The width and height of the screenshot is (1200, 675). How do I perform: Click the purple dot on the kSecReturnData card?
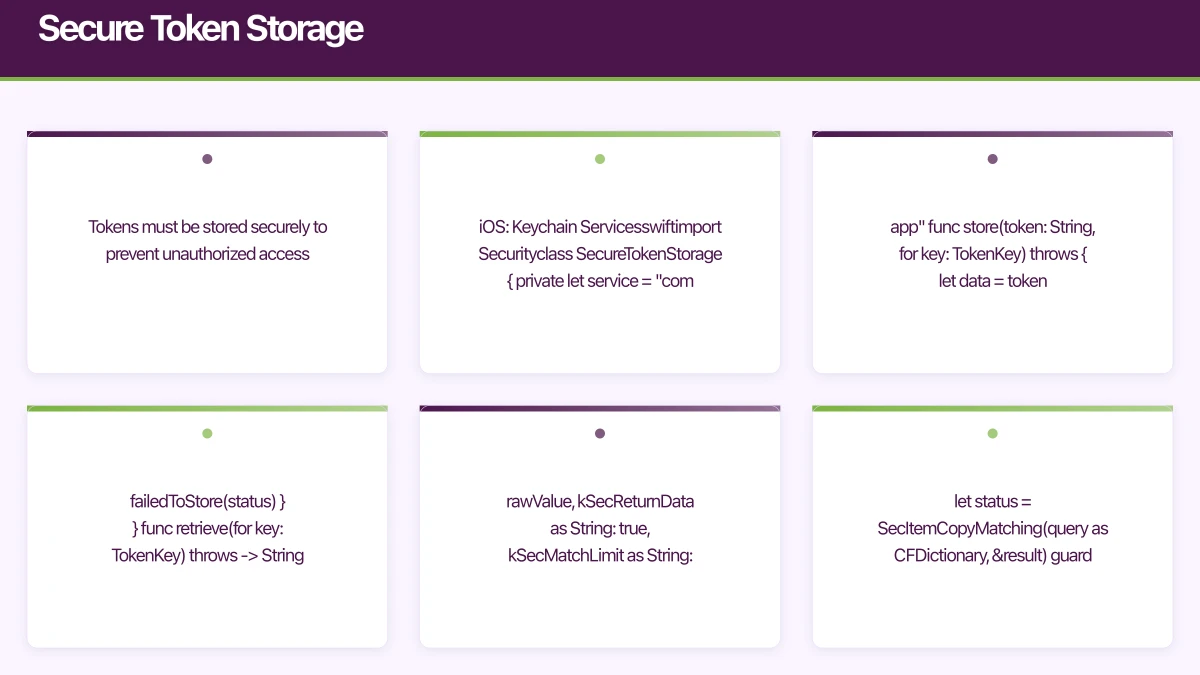(600, 433)
